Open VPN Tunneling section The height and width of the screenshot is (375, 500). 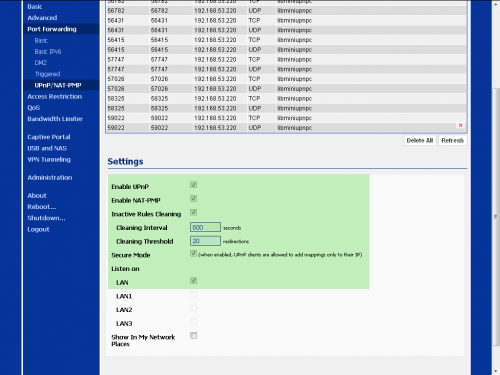tap(49, 160)
